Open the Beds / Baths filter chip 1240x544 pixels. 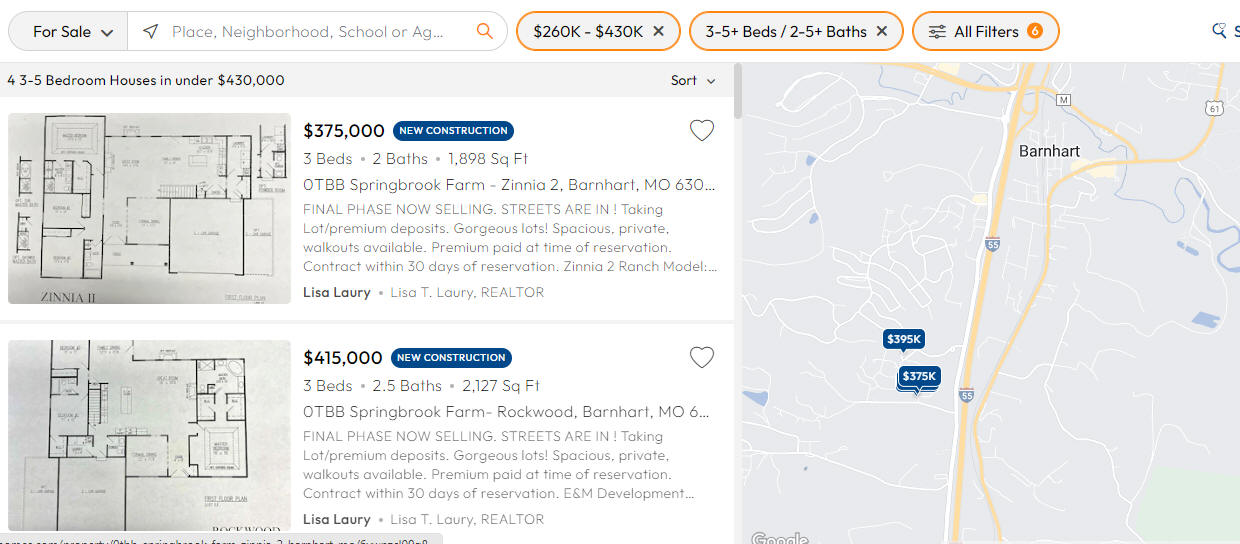click(x=786, y=31)
